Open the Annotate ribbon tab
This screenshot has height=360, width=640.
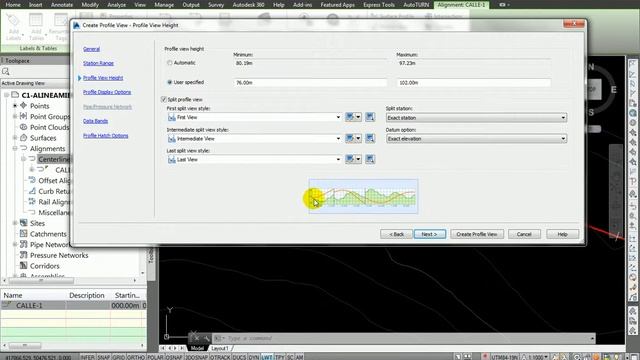click(62, 5)
